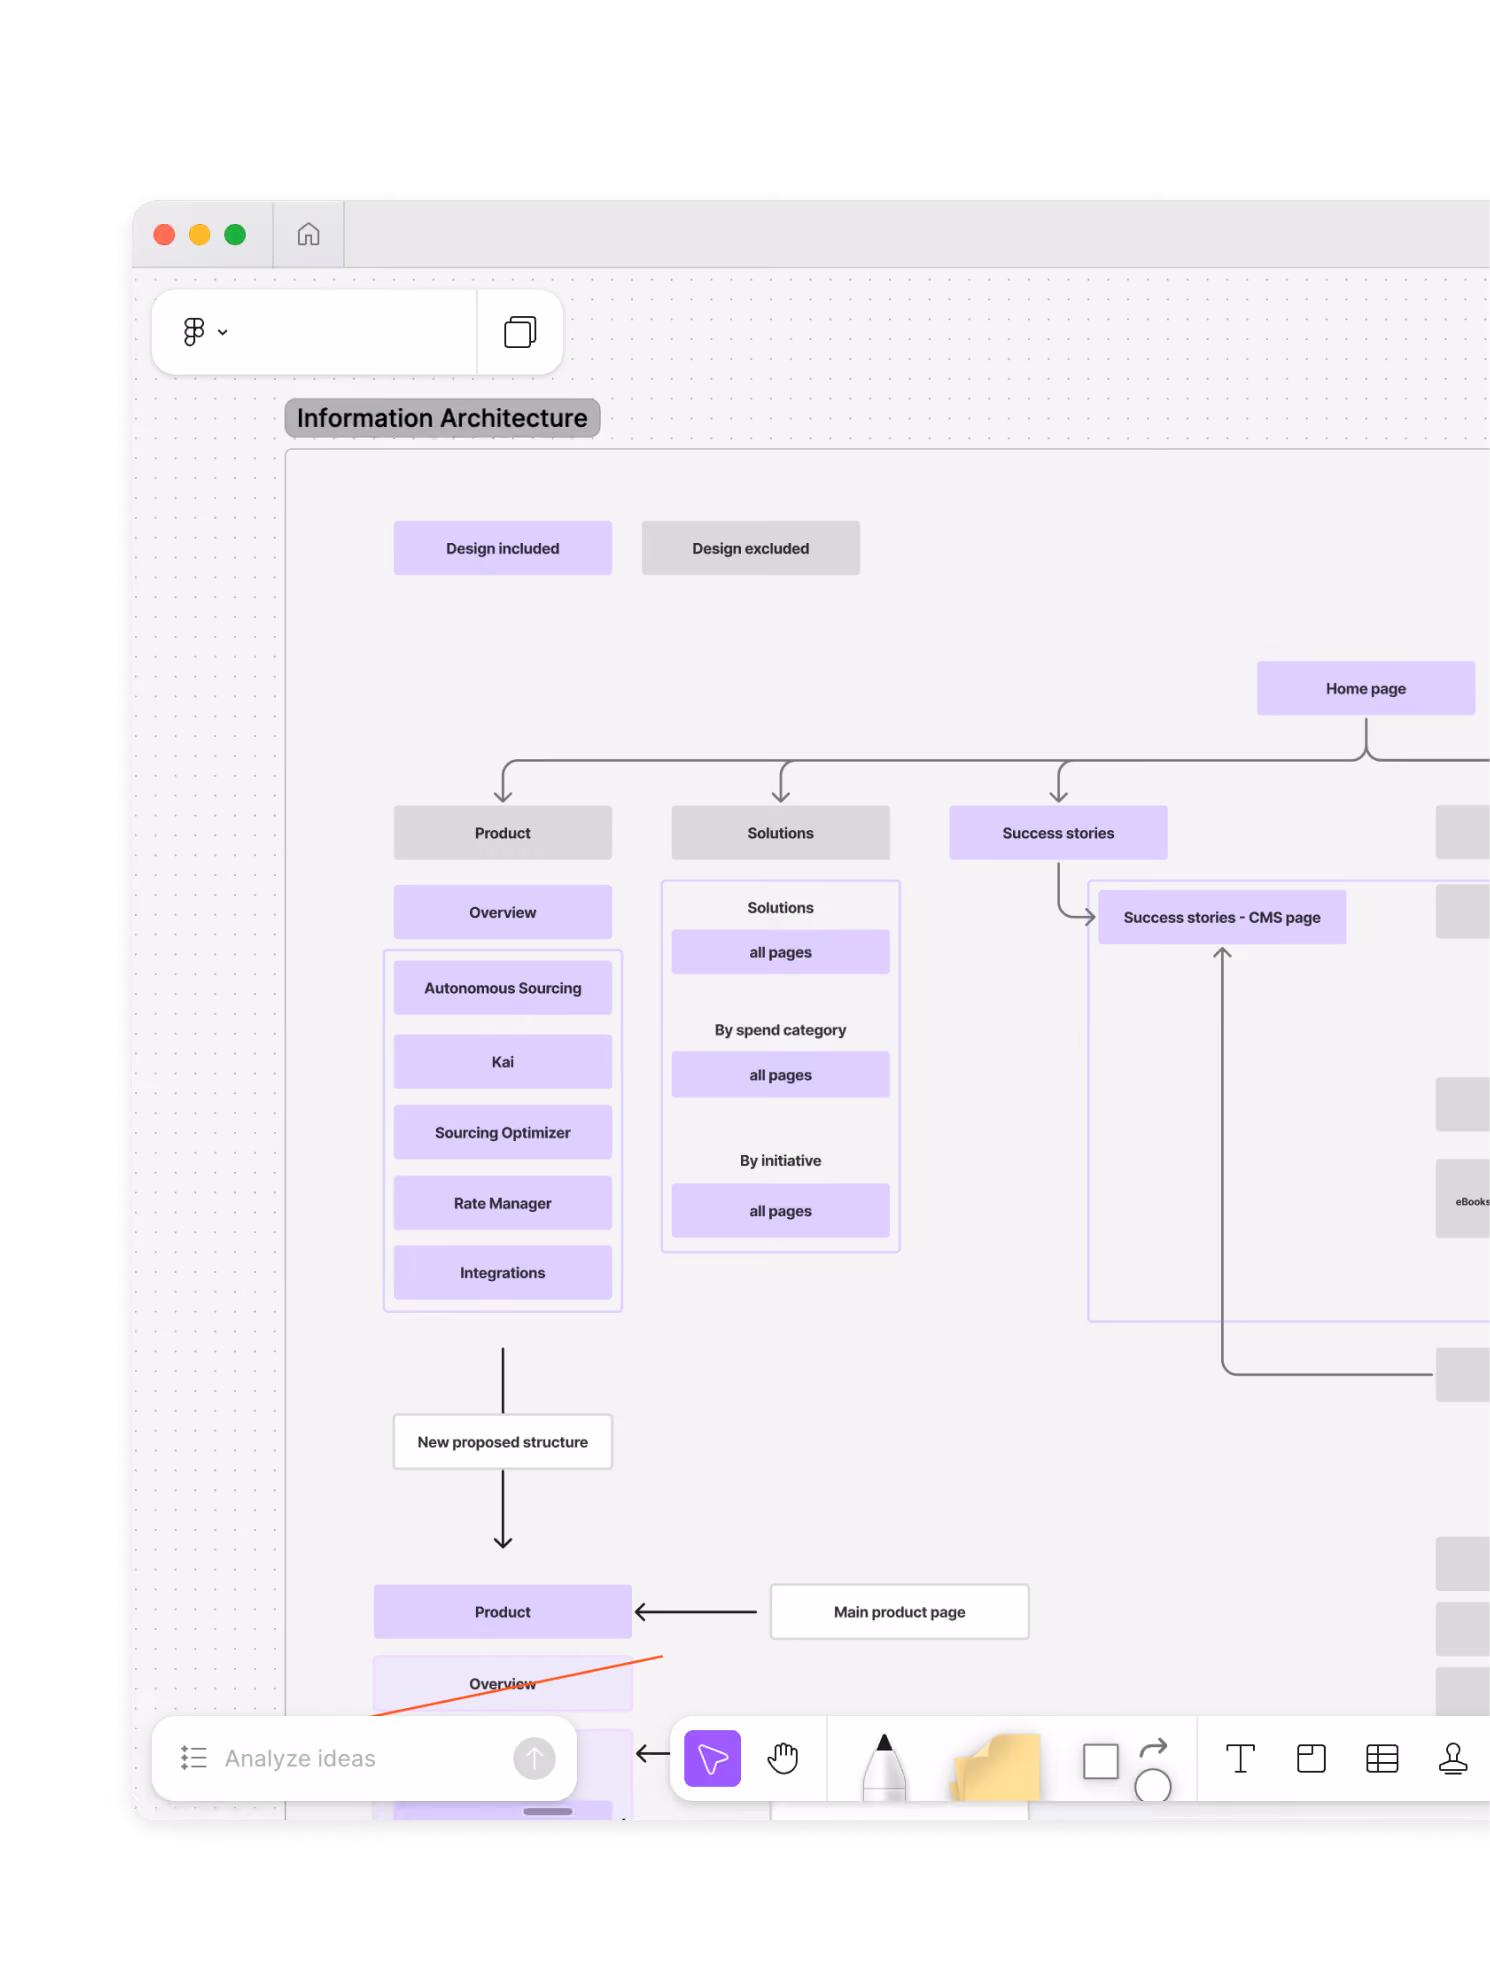Pick the sticky note tool
The height and width of the screenshot is (1986, 1490).
pyautogui.click(x=996, y=1768)
